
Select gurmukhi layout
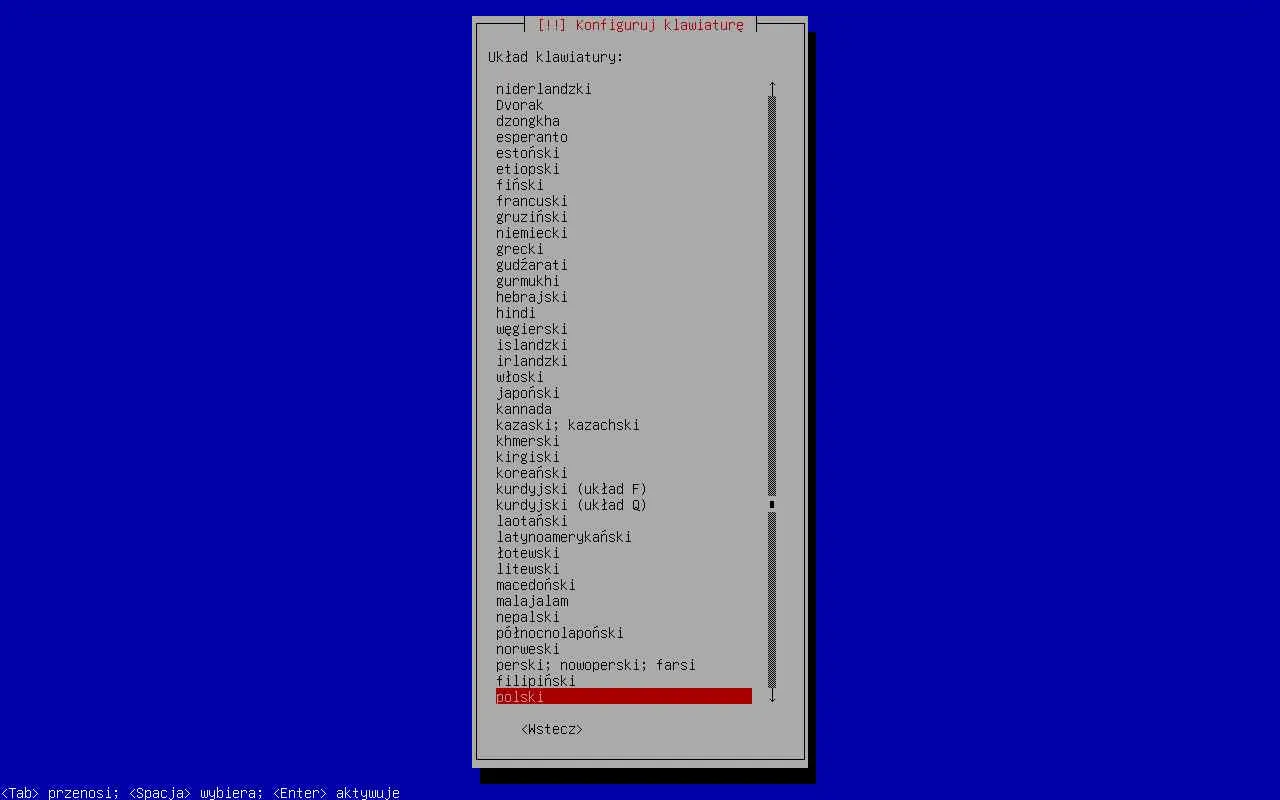click(x=624, y=281)
